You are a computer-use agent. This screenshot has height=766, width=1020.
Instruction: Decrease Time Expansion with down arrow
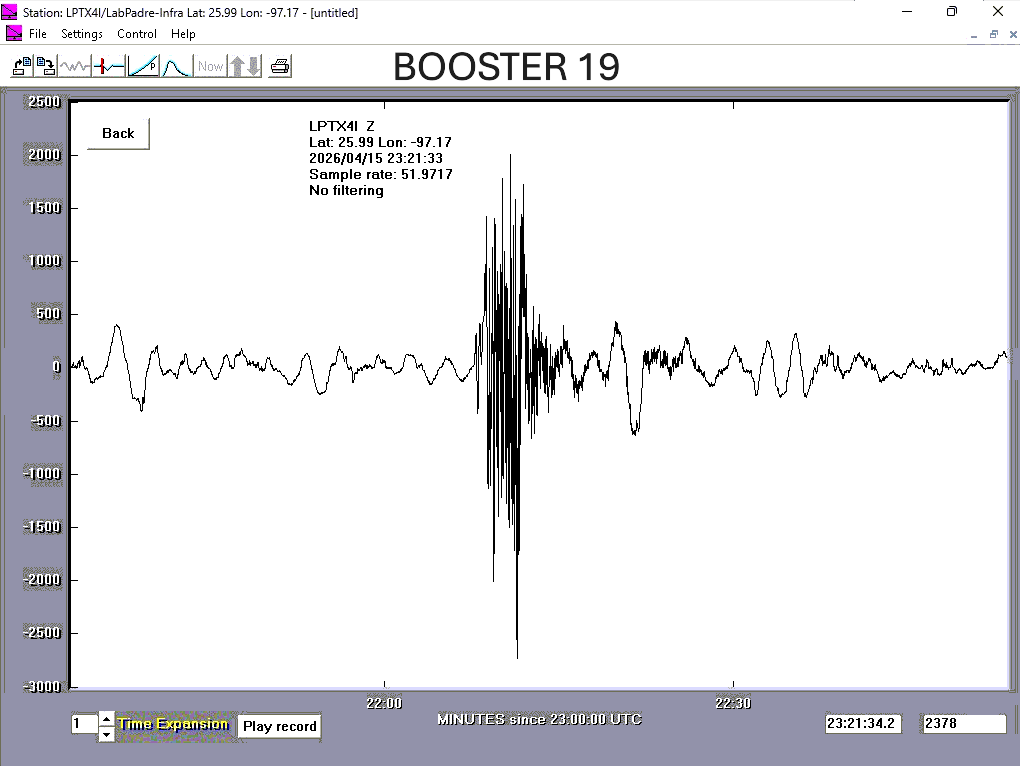tap(106, 735)
